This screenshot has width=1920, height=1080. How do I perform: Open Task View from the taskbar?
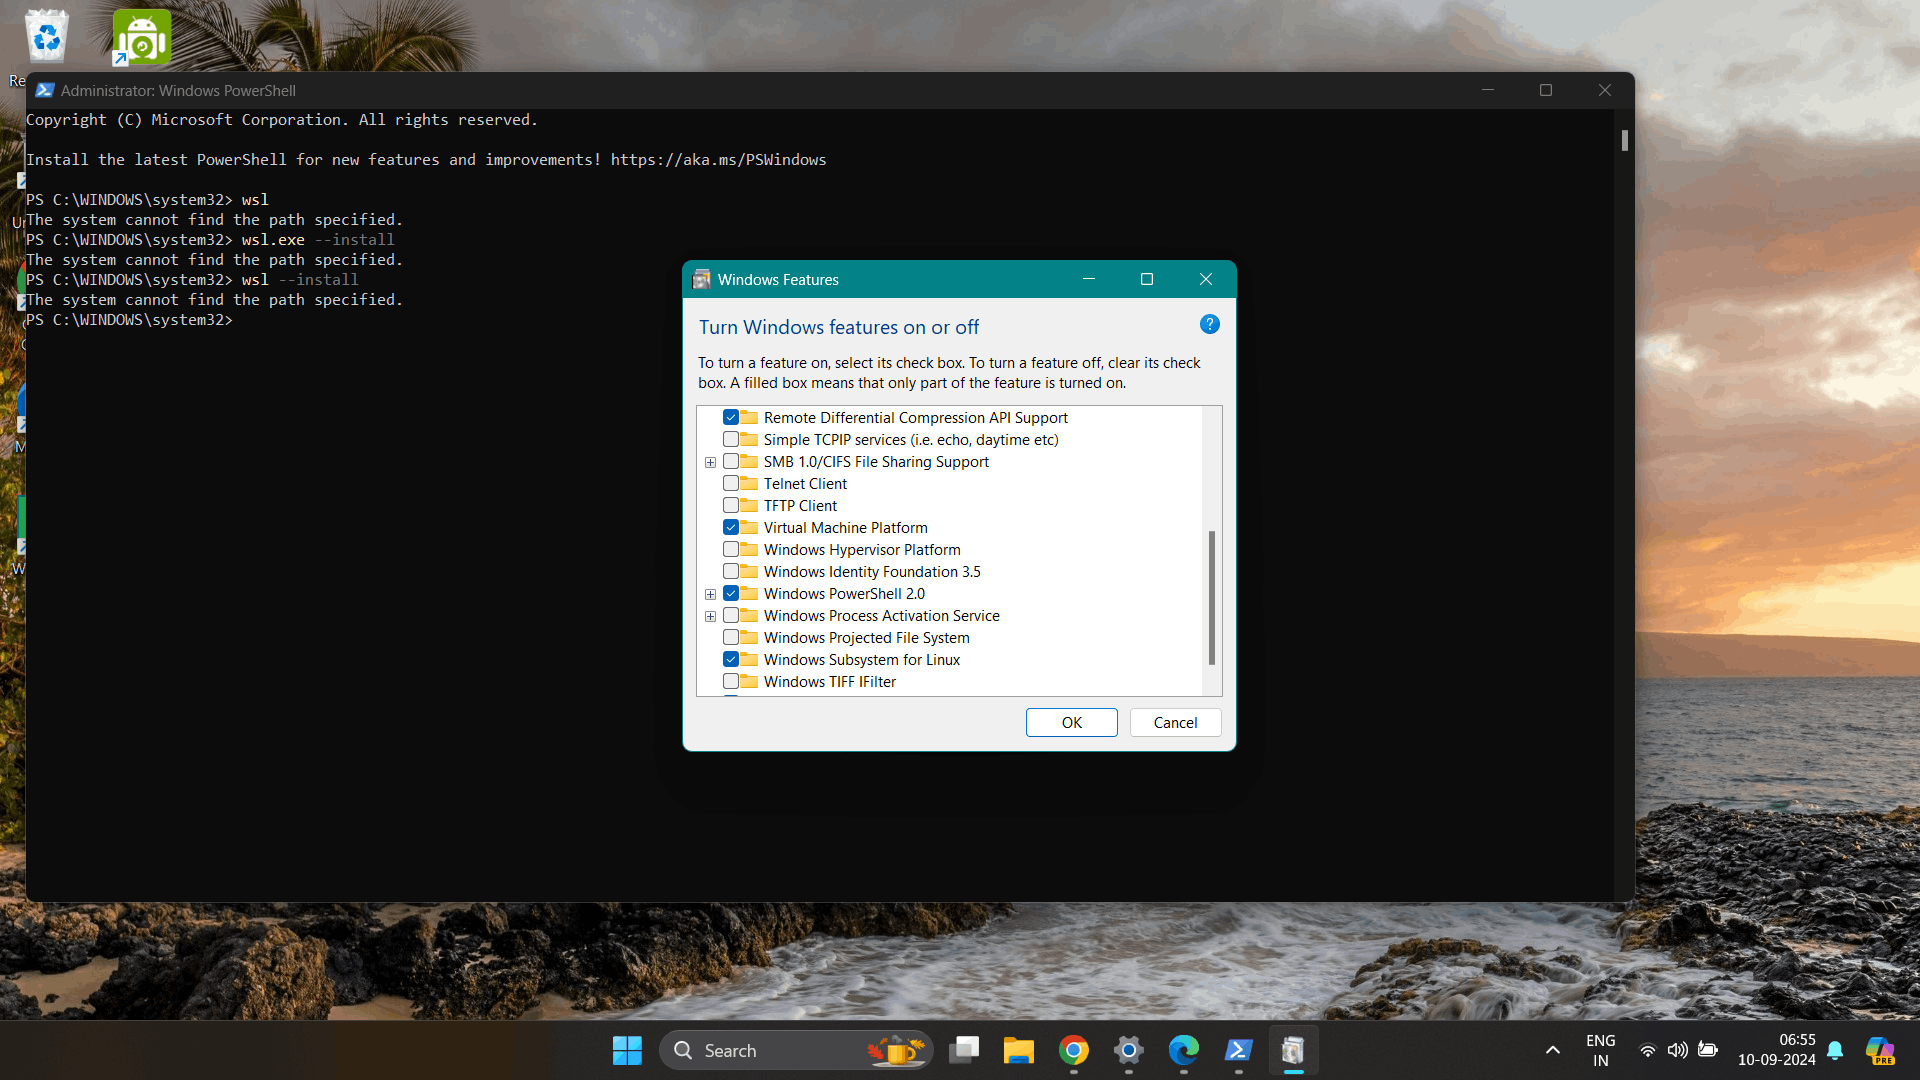tap(964, 1050)
